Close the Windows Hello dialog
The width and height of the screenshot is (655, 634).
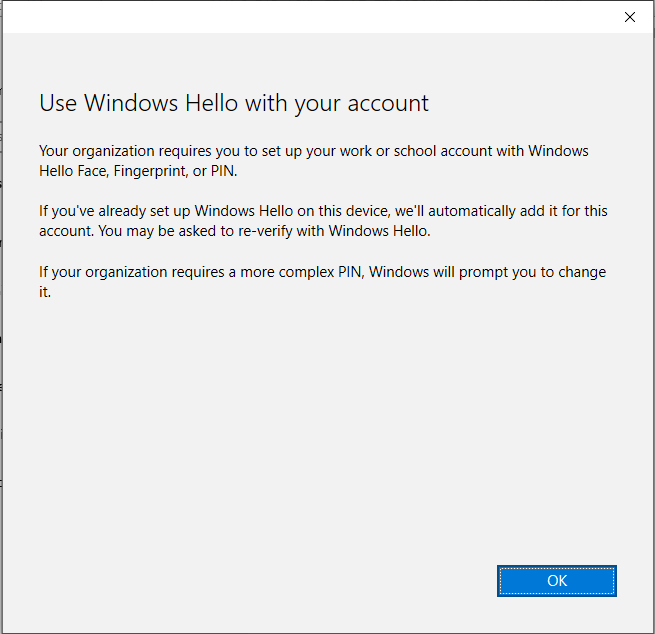[x=630, y=17]
